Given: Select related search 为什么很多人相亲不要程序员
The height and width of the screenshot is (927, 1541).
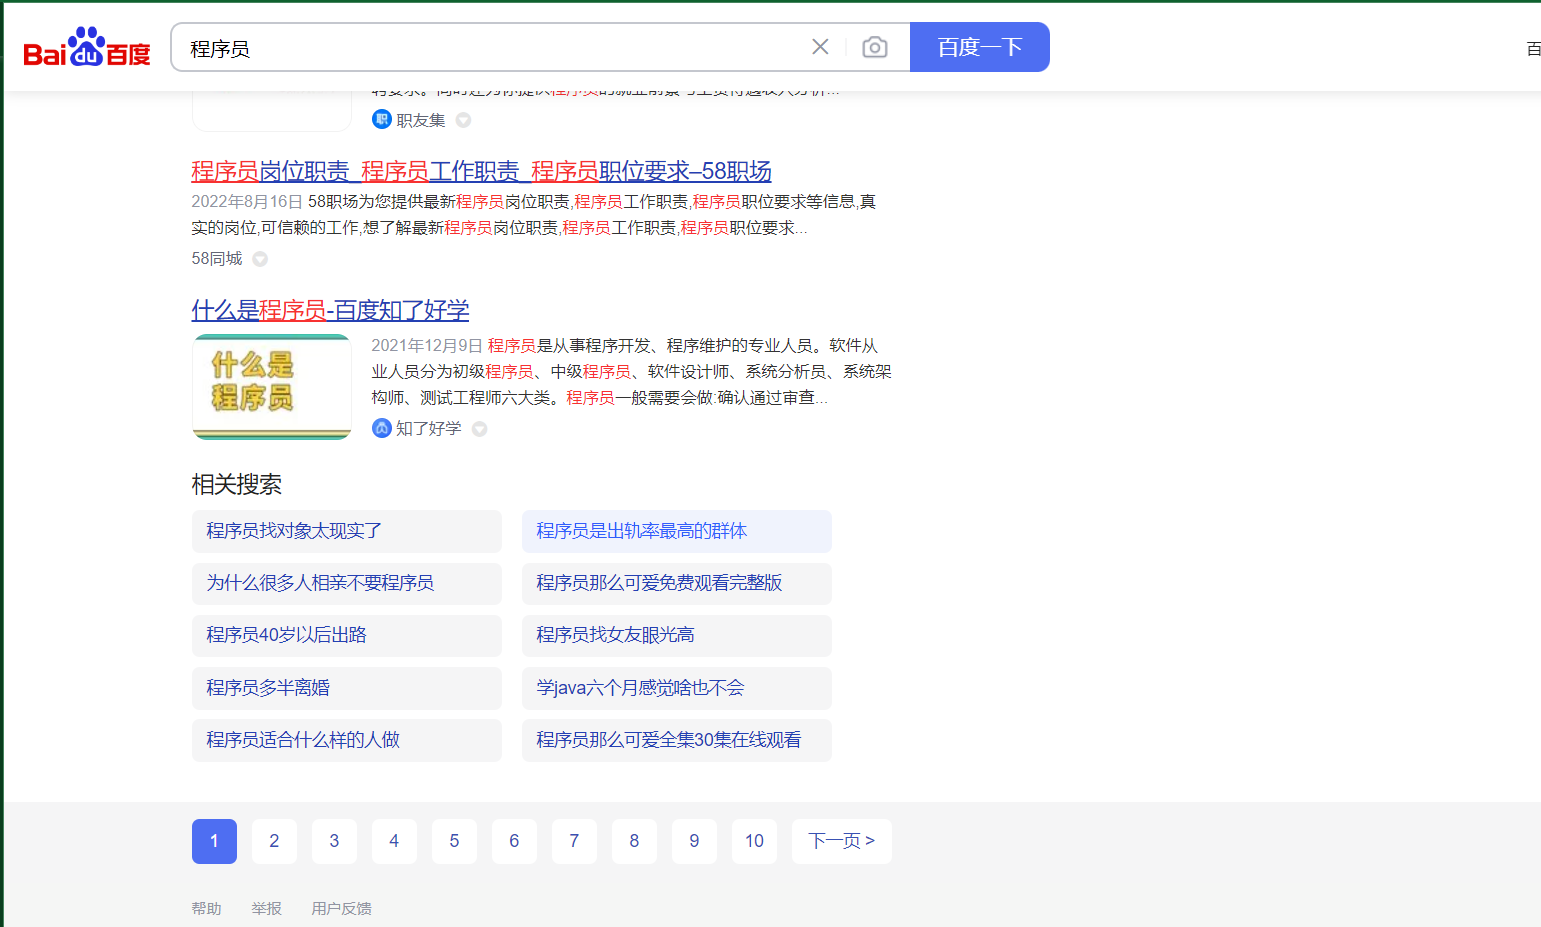Looking at the screenshot, I should click(x=347, y=583).
